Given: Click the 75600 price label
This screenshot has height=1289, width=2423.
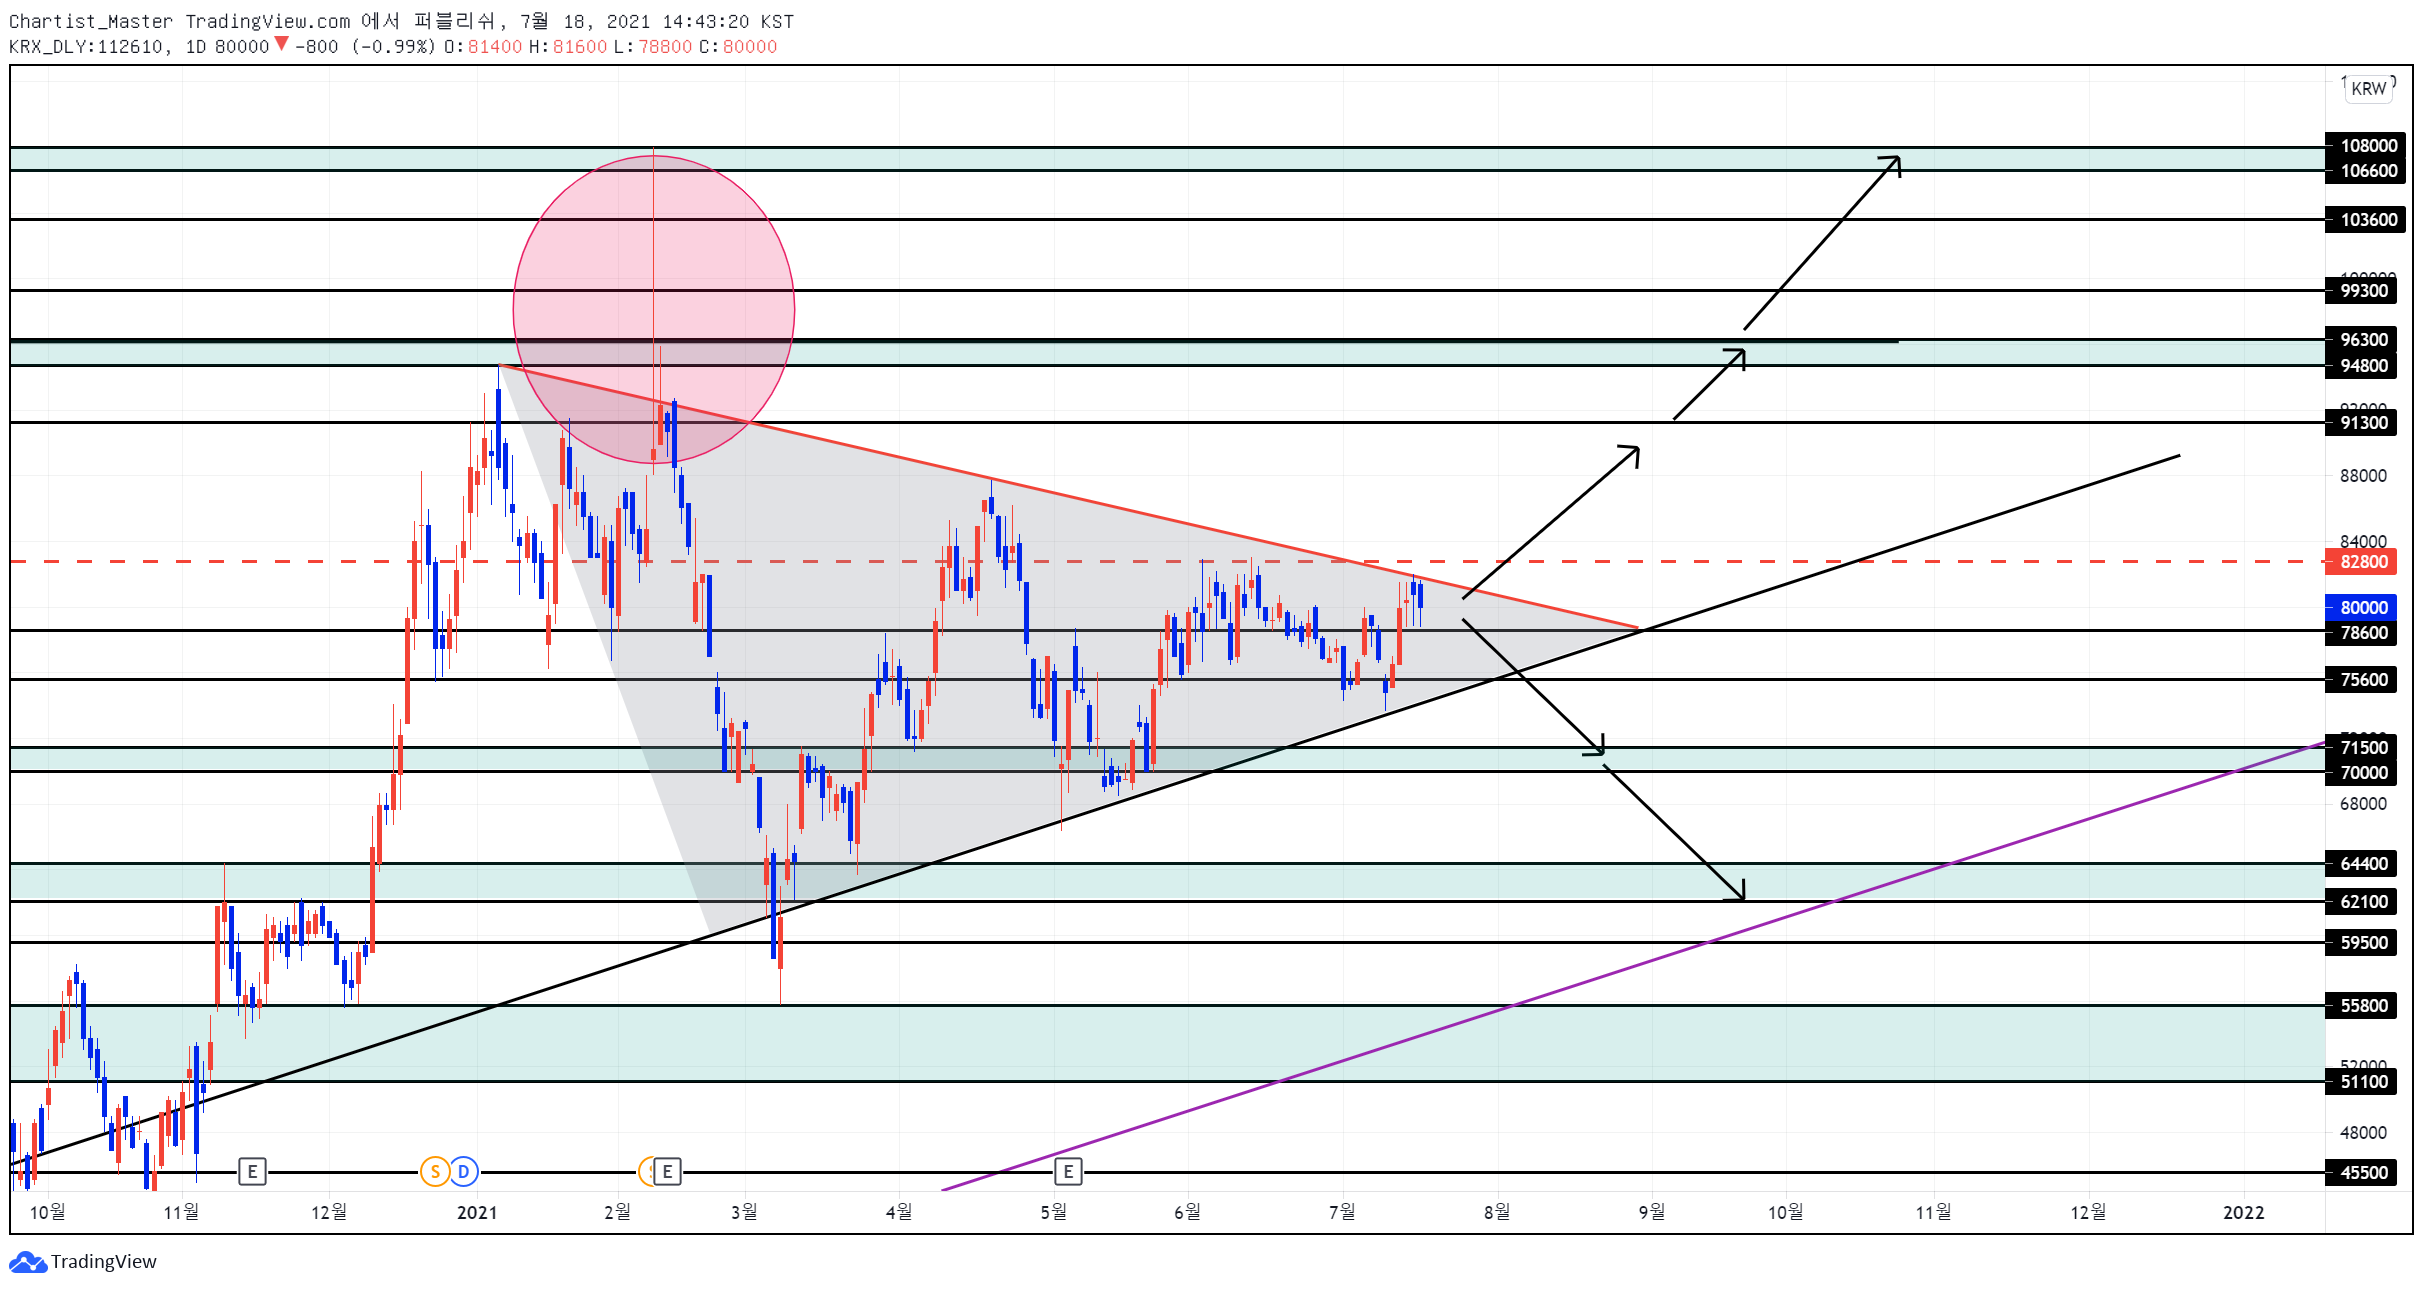Looking at the screenshot, I should pyautogui.click(x=2361, y=680).
